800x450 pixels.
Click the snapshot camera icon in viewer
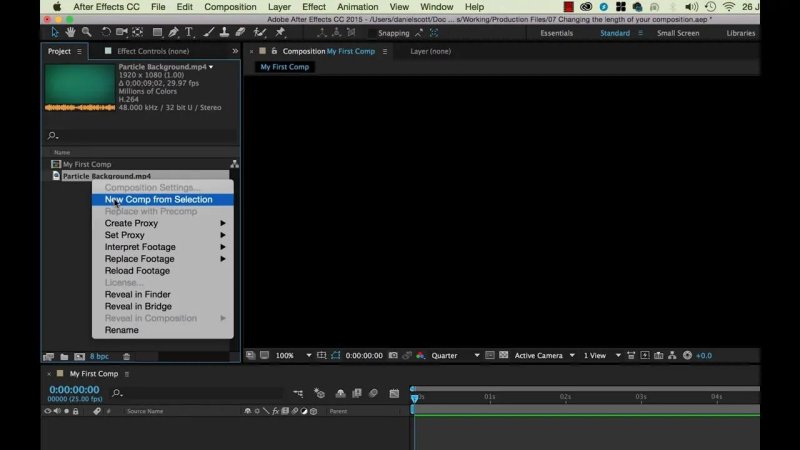393,355
